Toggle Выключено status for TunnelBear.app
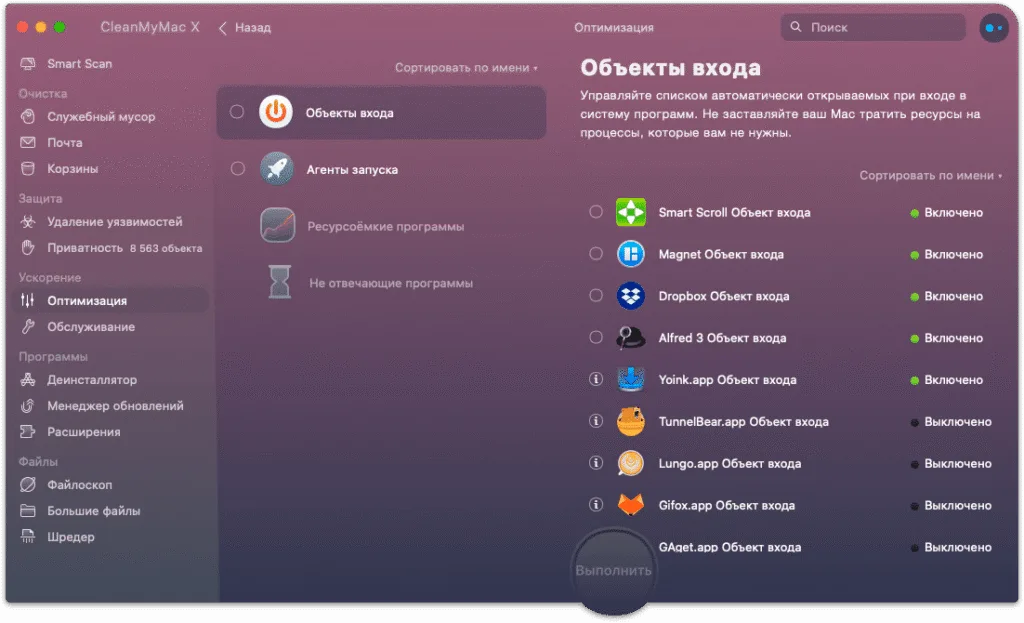The height and width of the screenshot is (623, 1024). 951,422
